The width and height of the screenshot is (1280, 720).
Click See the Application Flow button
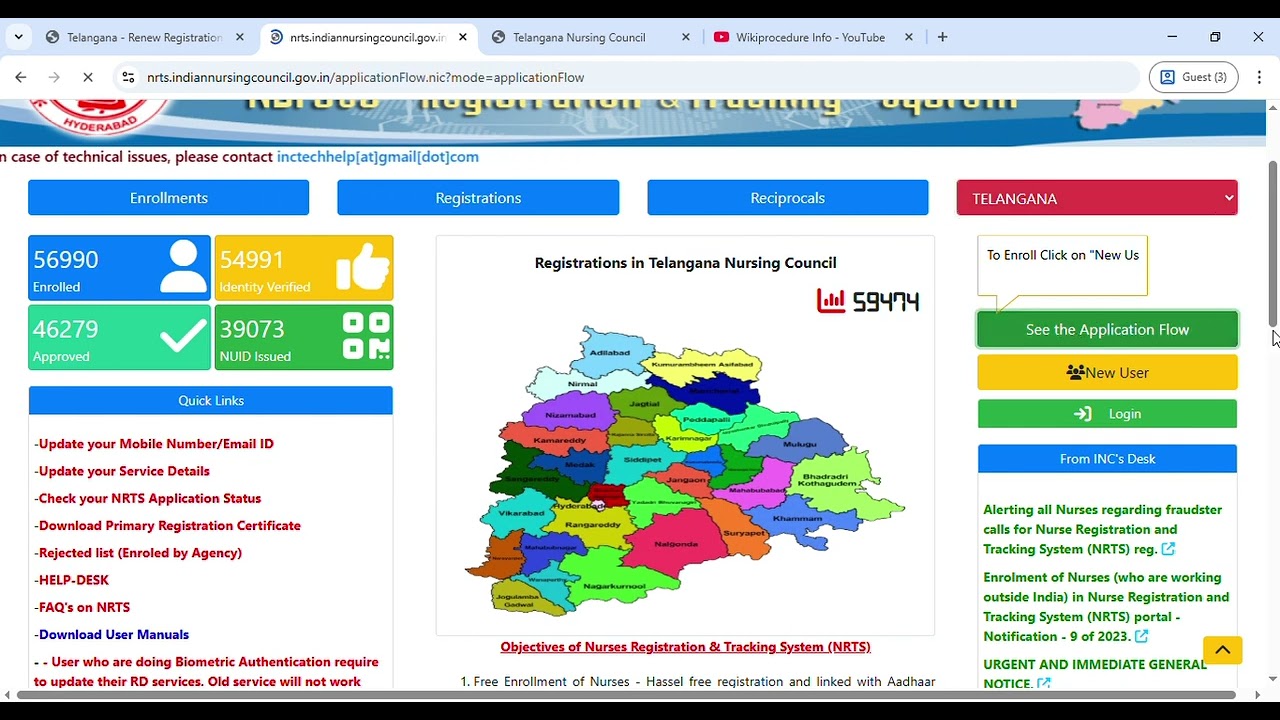pos(1107,329)
